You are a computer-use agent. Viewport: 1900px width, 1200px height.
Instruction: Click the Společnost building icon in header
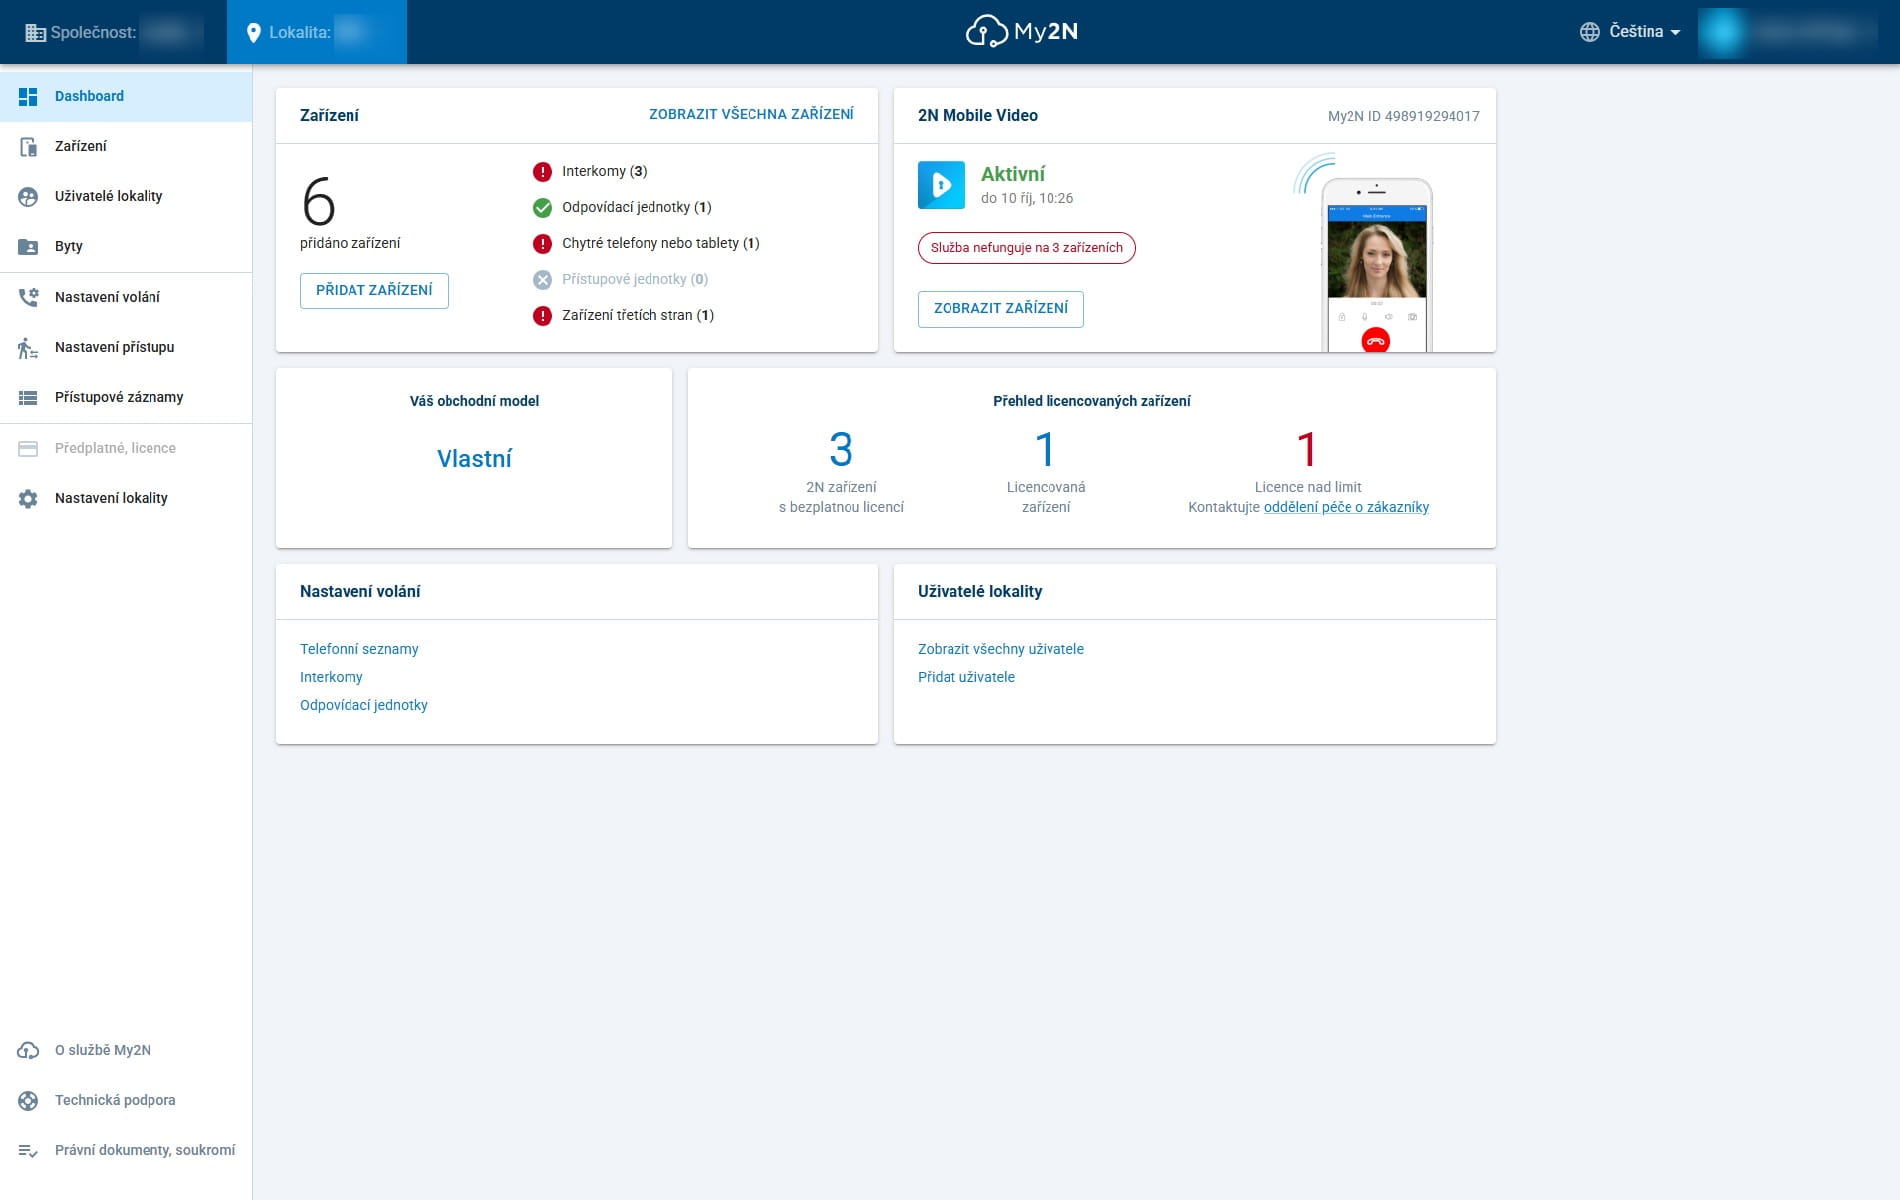tap(35, 32)
